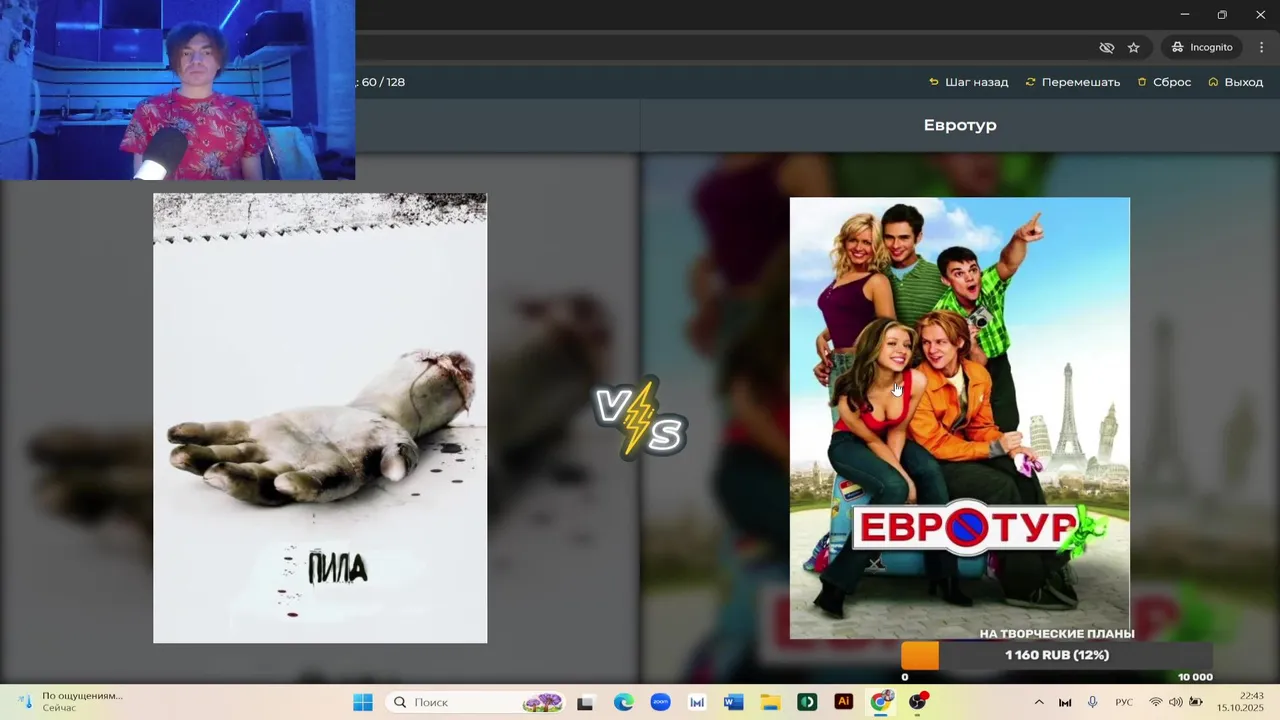Click the microphone icon in system tray
The image size is (1280, 720).
click(1092, 702)
